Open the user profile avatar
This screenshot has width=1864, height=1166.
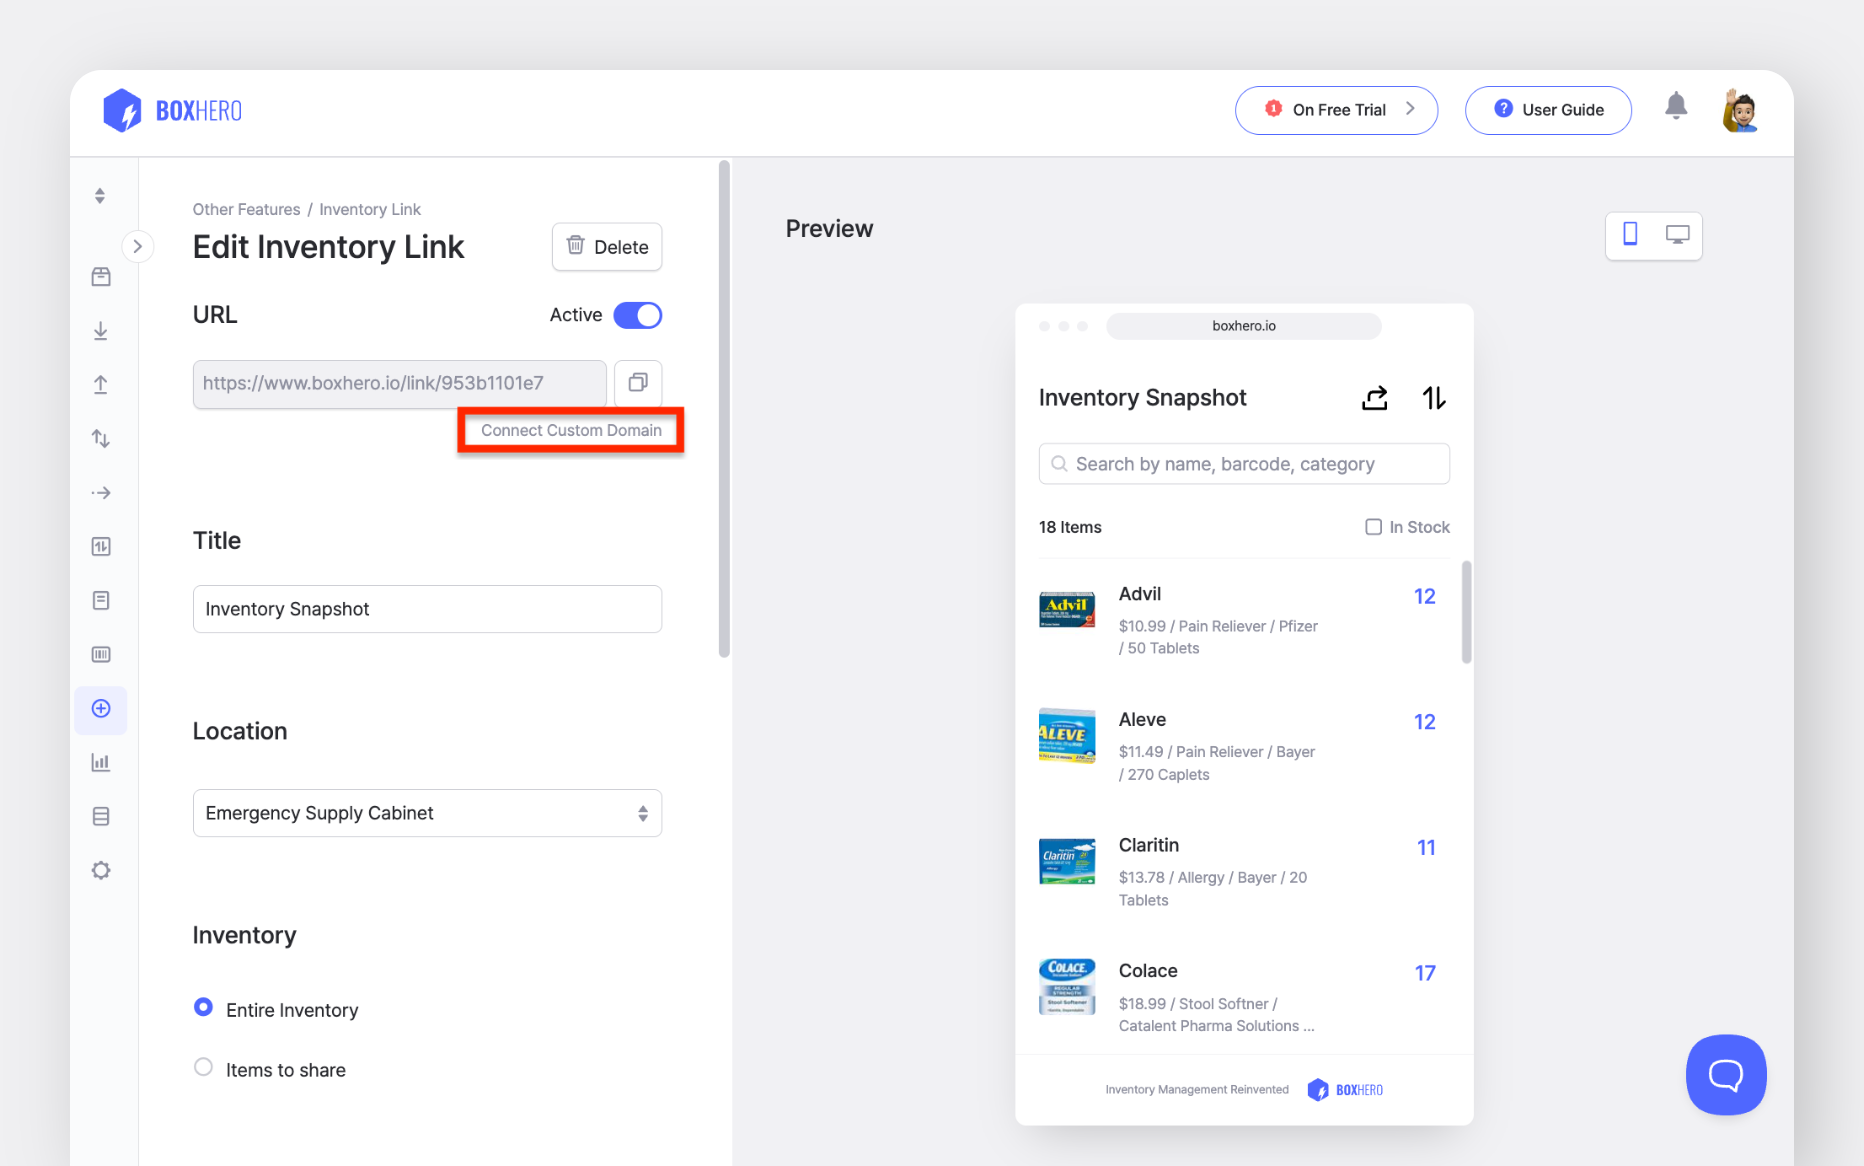1740,110
